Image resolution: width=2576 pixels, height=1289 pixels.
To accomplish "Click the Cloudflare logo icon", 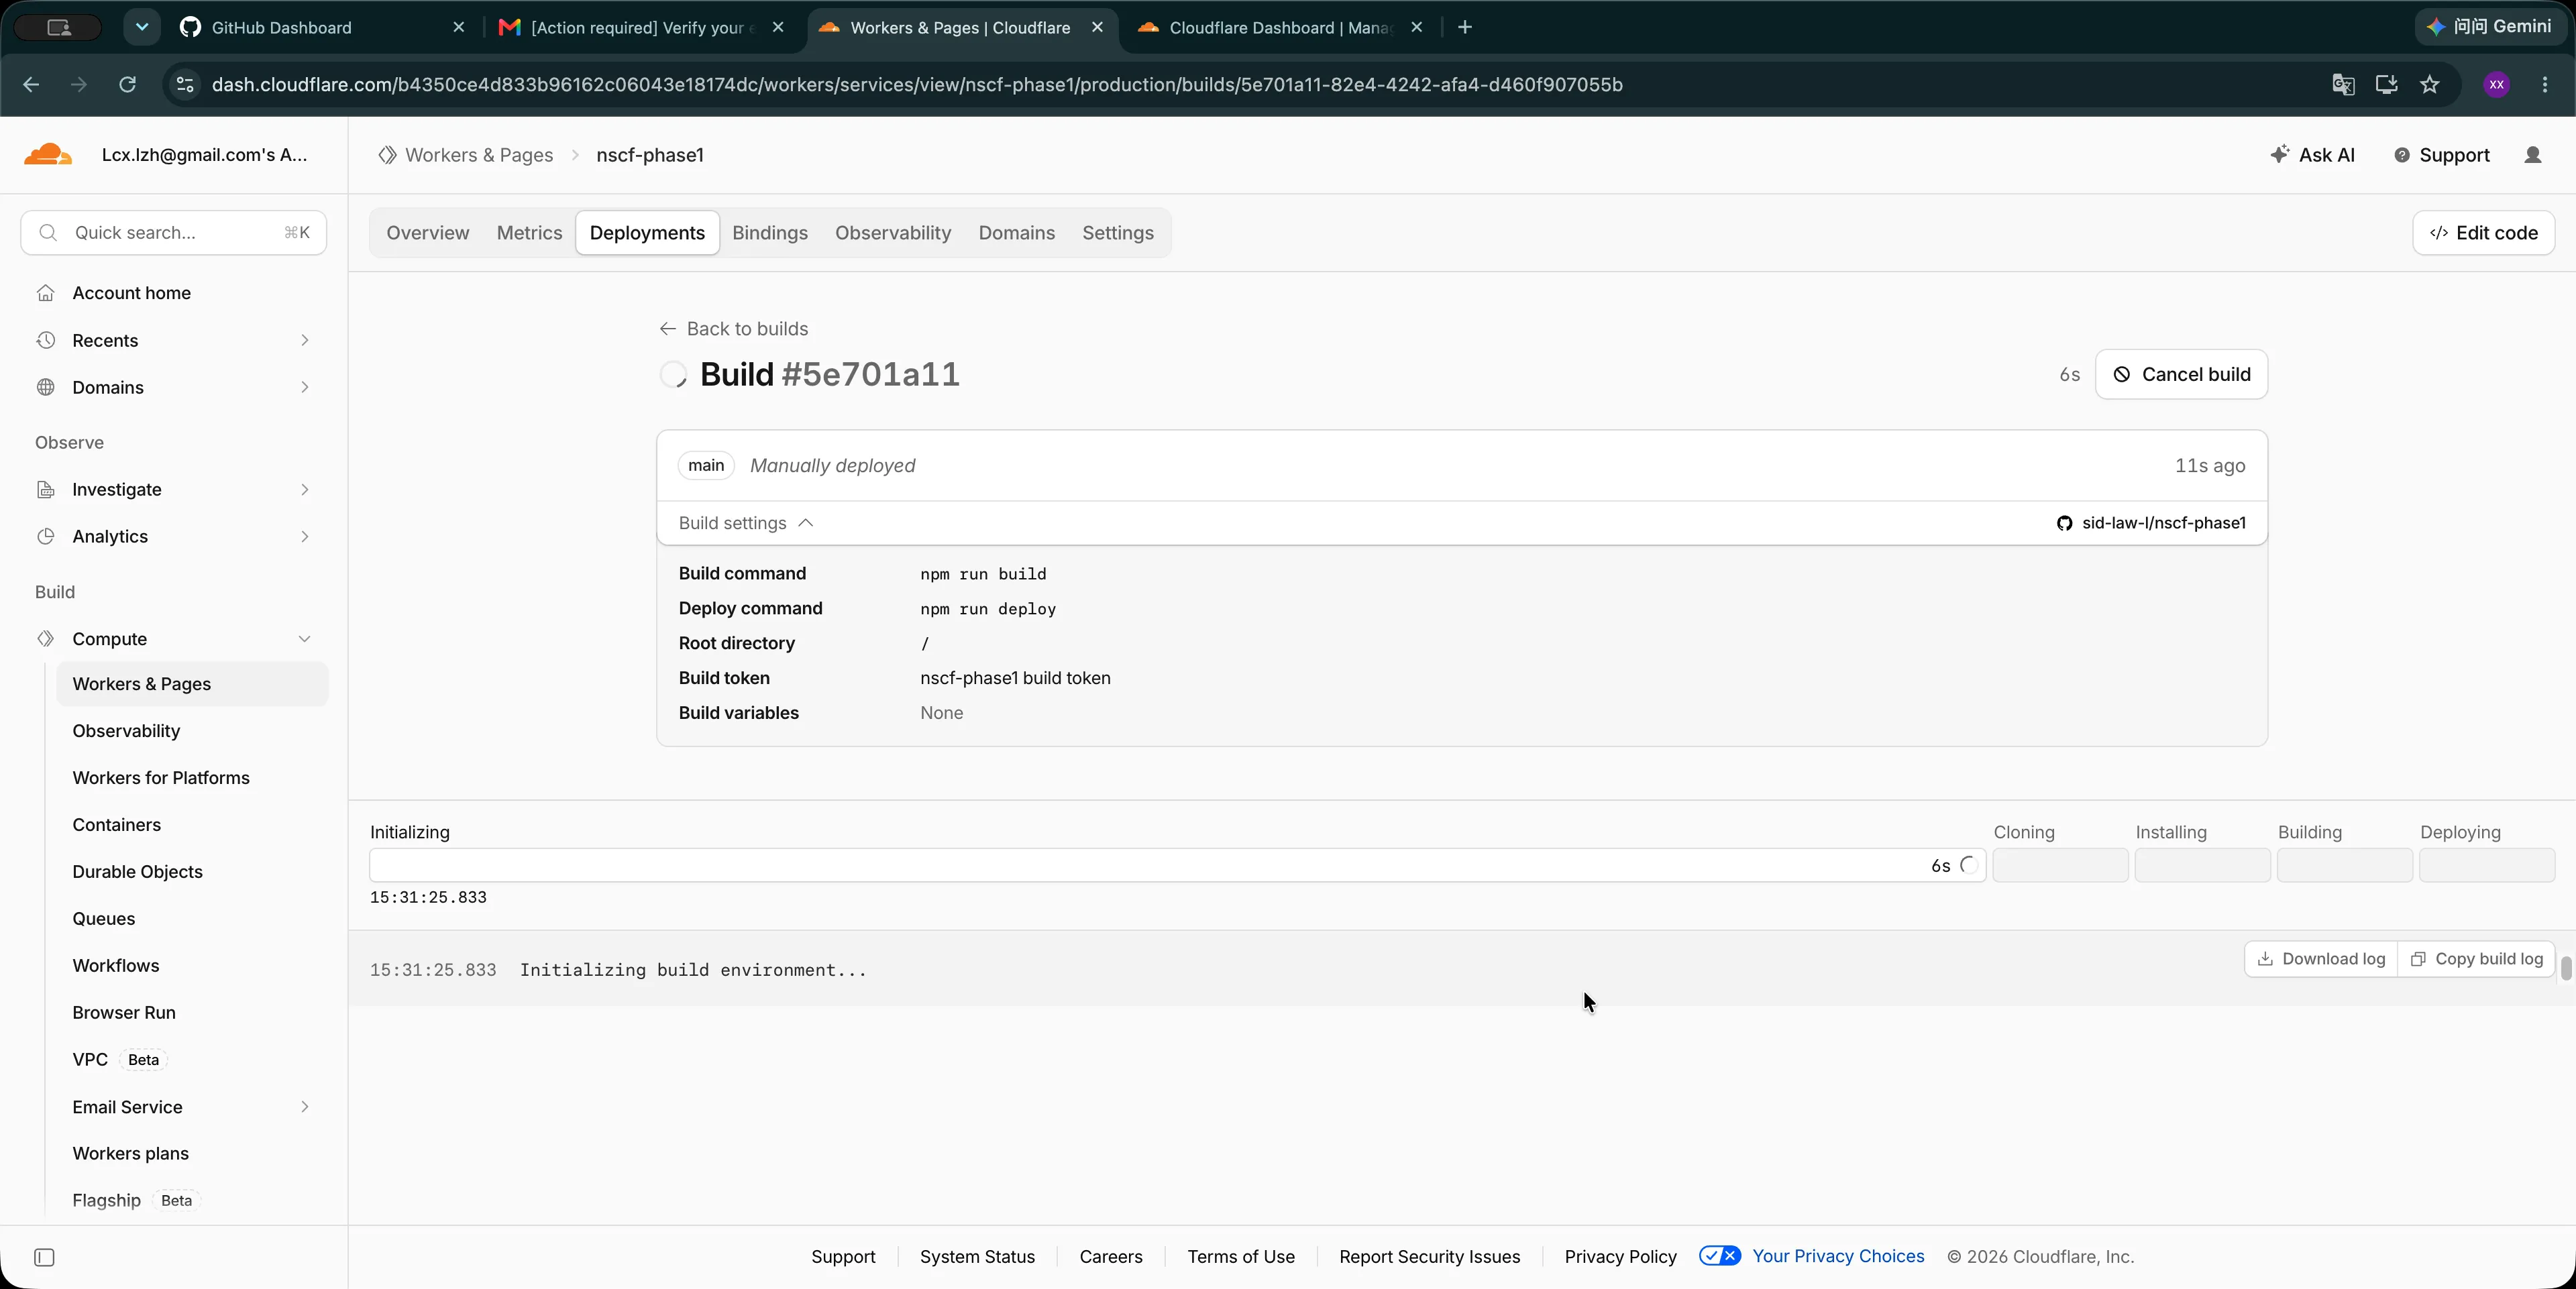I will (47, 154).
